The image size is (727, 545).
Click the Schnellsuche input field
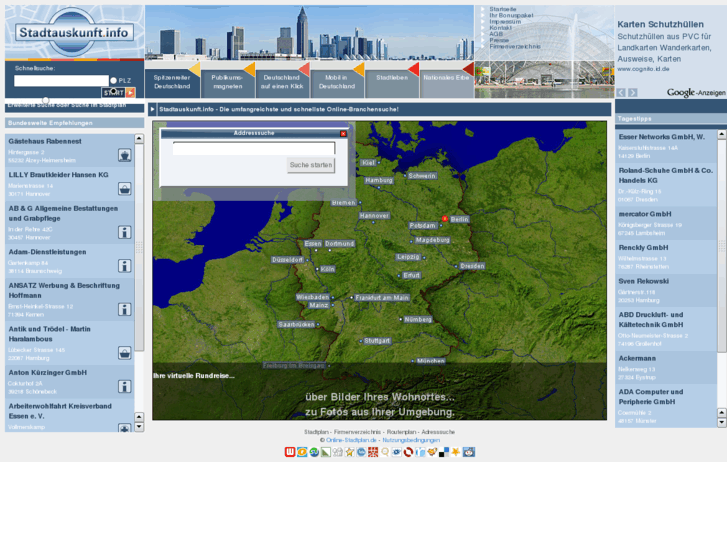click(61, 81)
